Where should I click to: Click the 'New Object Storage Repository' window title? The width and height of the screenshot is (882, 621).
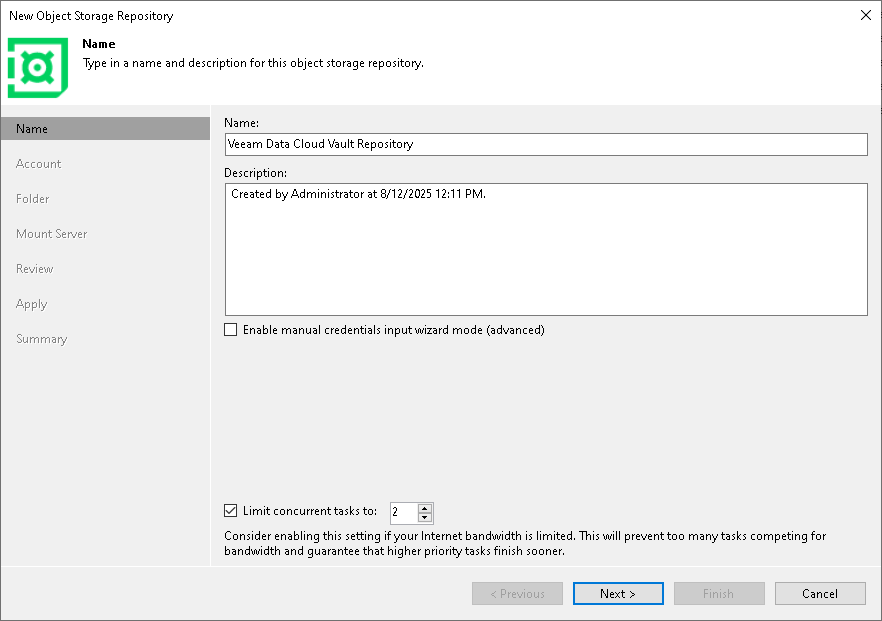[91, 16]
